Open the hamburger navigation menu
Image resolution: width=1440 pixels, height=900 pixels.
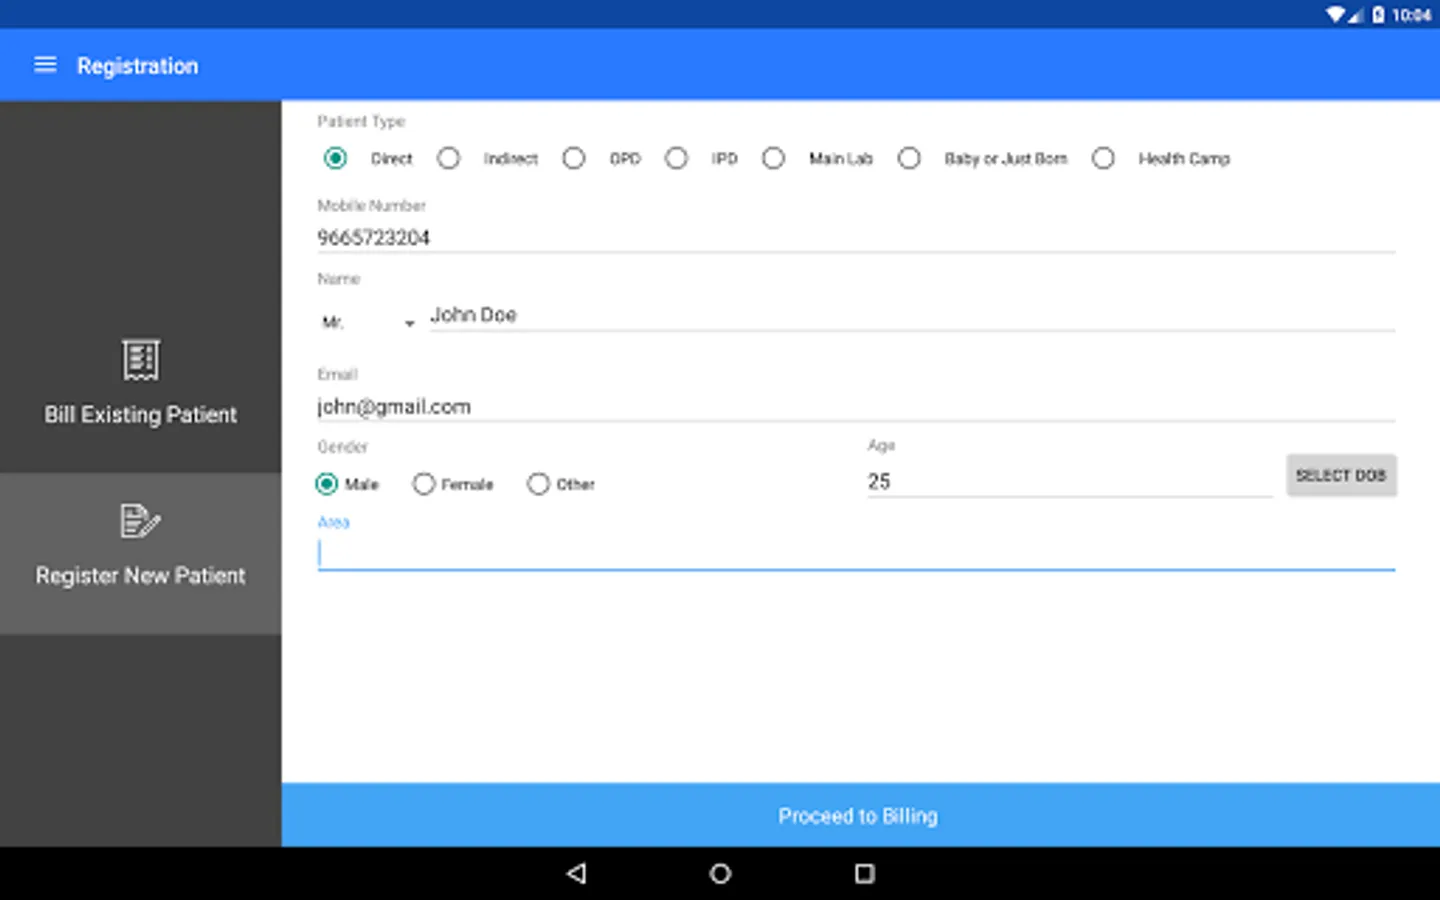click(x=45, y=65)
